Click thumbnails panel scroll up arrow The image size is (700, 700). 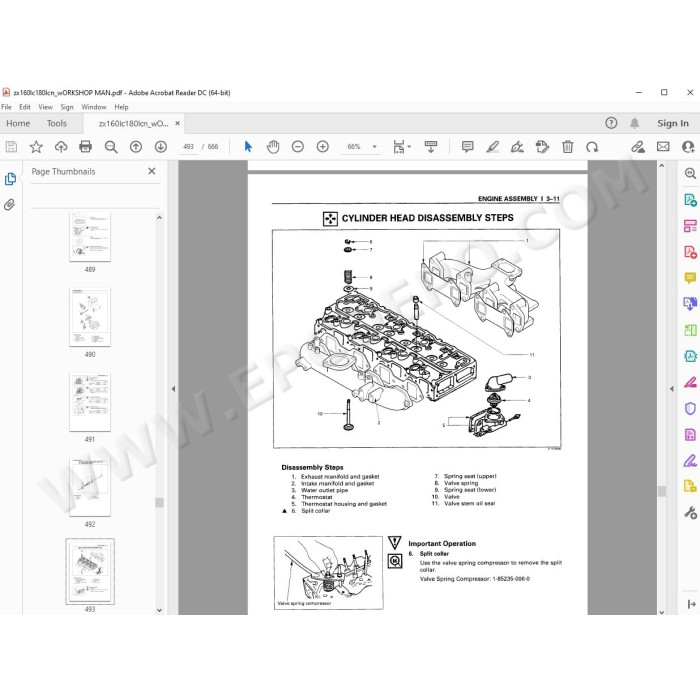click(x=159, y=218)
